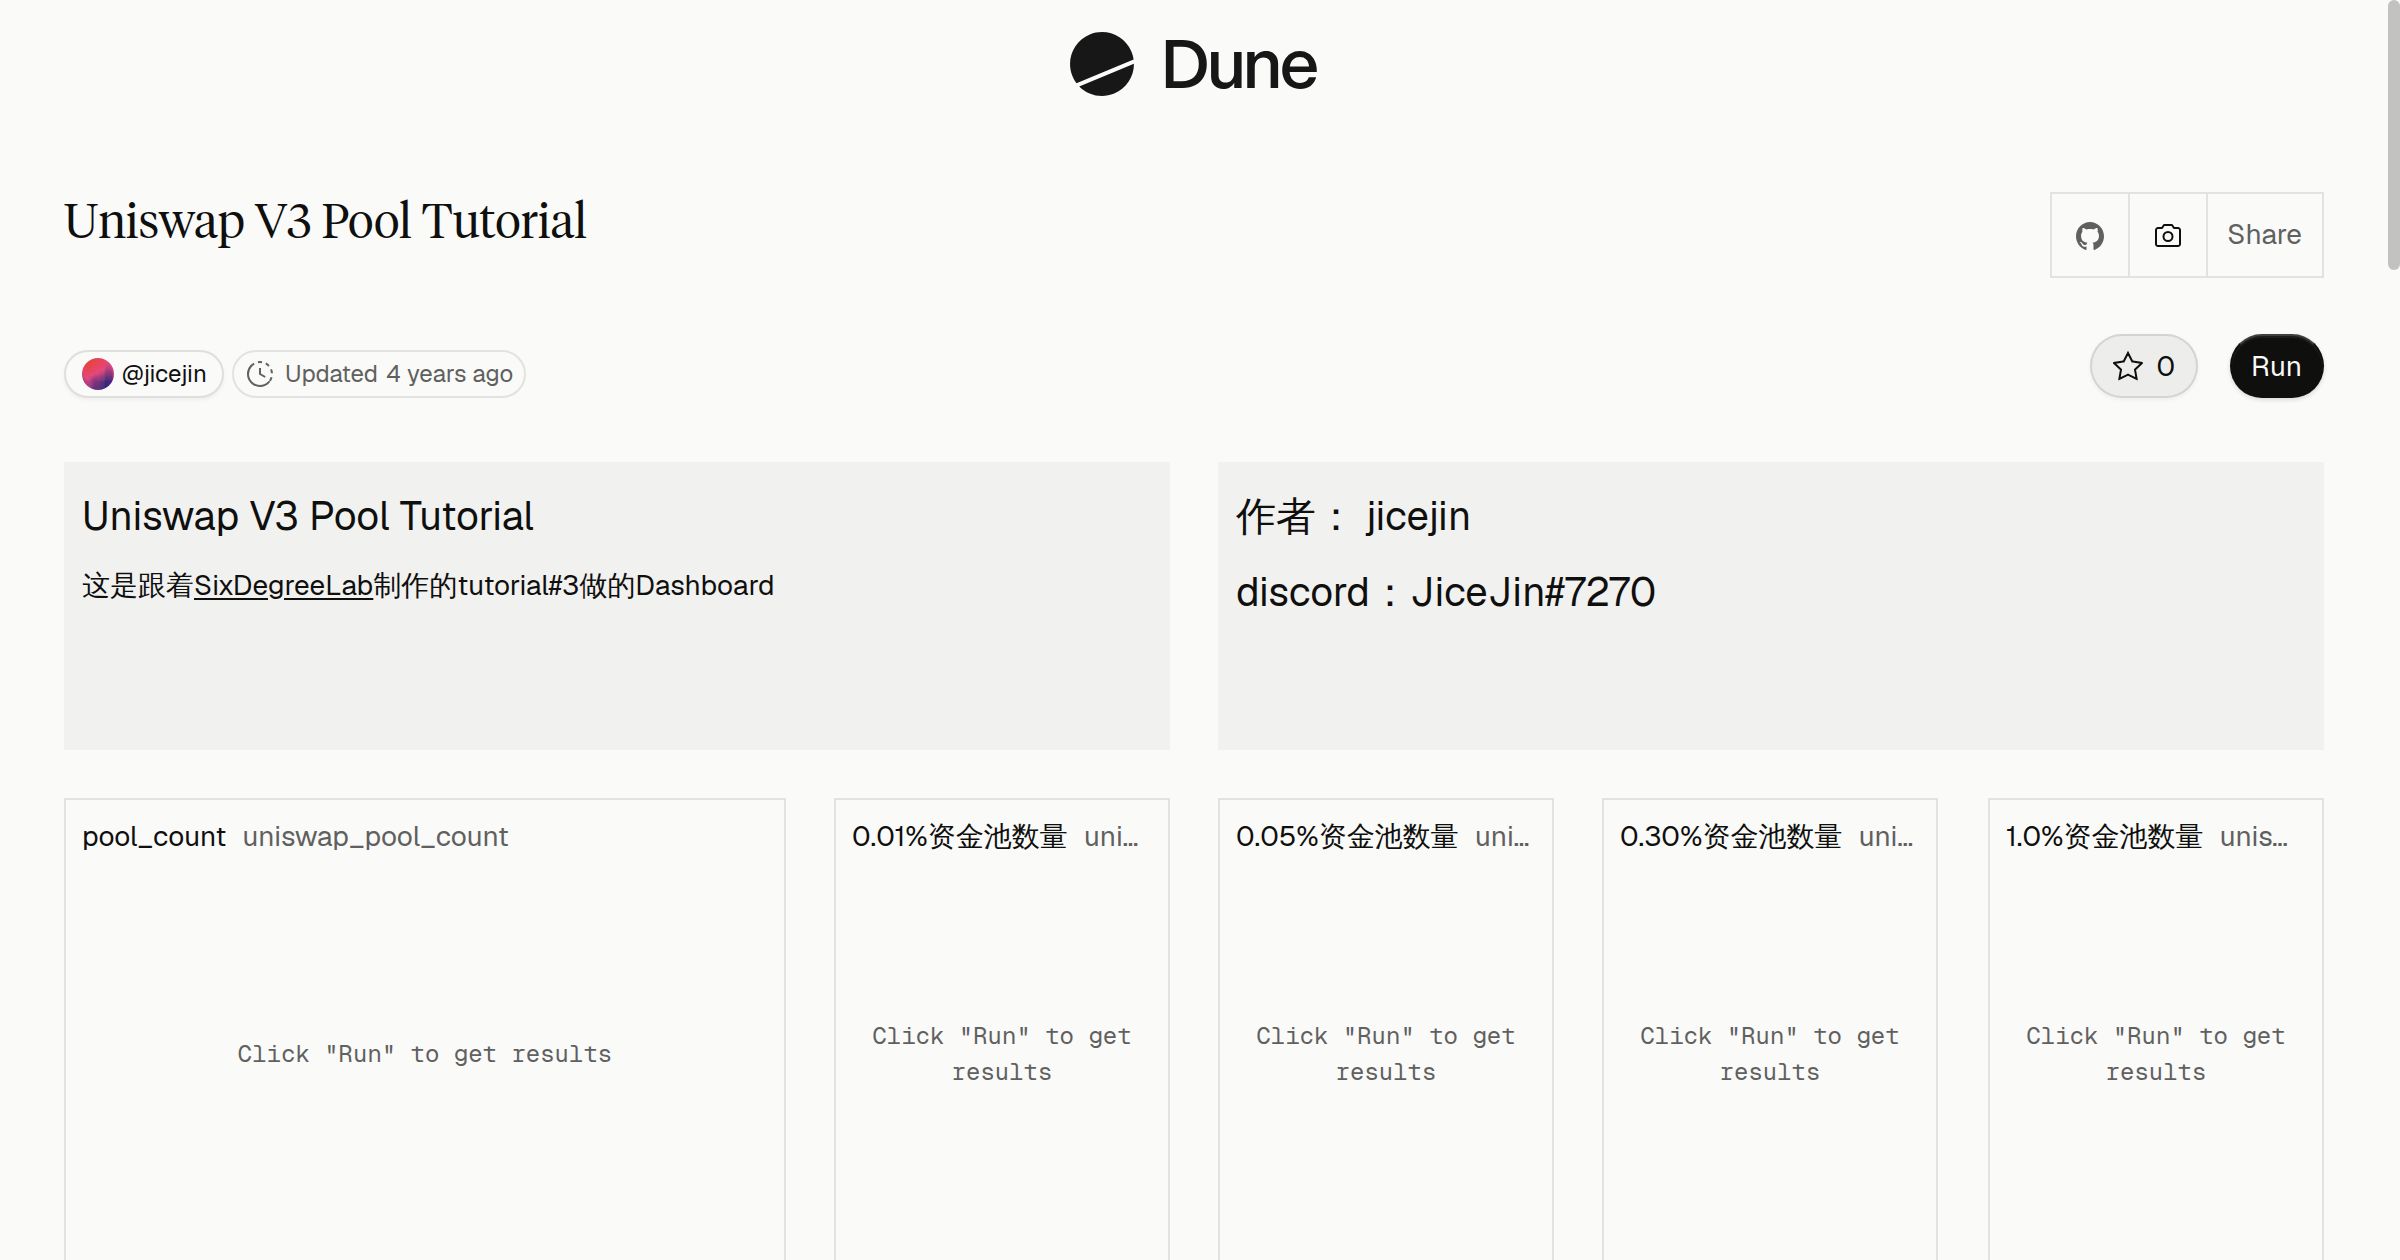Open @jicejin author profile

pyautogui.click(x=144, y=374)
